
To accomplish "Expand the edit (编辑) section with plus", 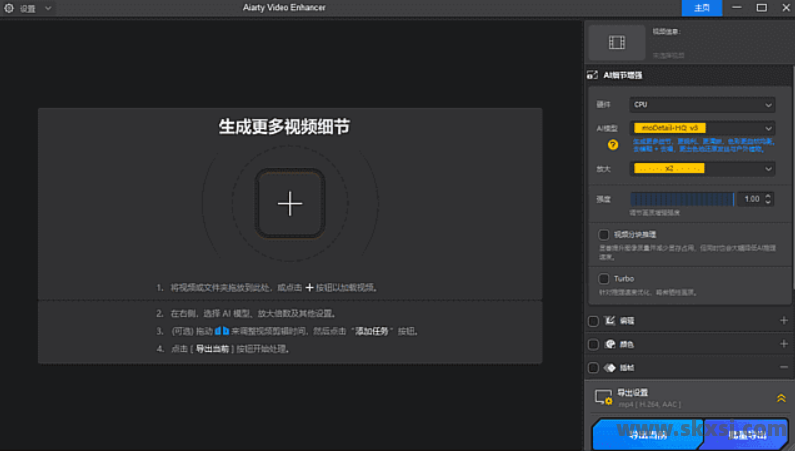I will click(x=783, y=321).
